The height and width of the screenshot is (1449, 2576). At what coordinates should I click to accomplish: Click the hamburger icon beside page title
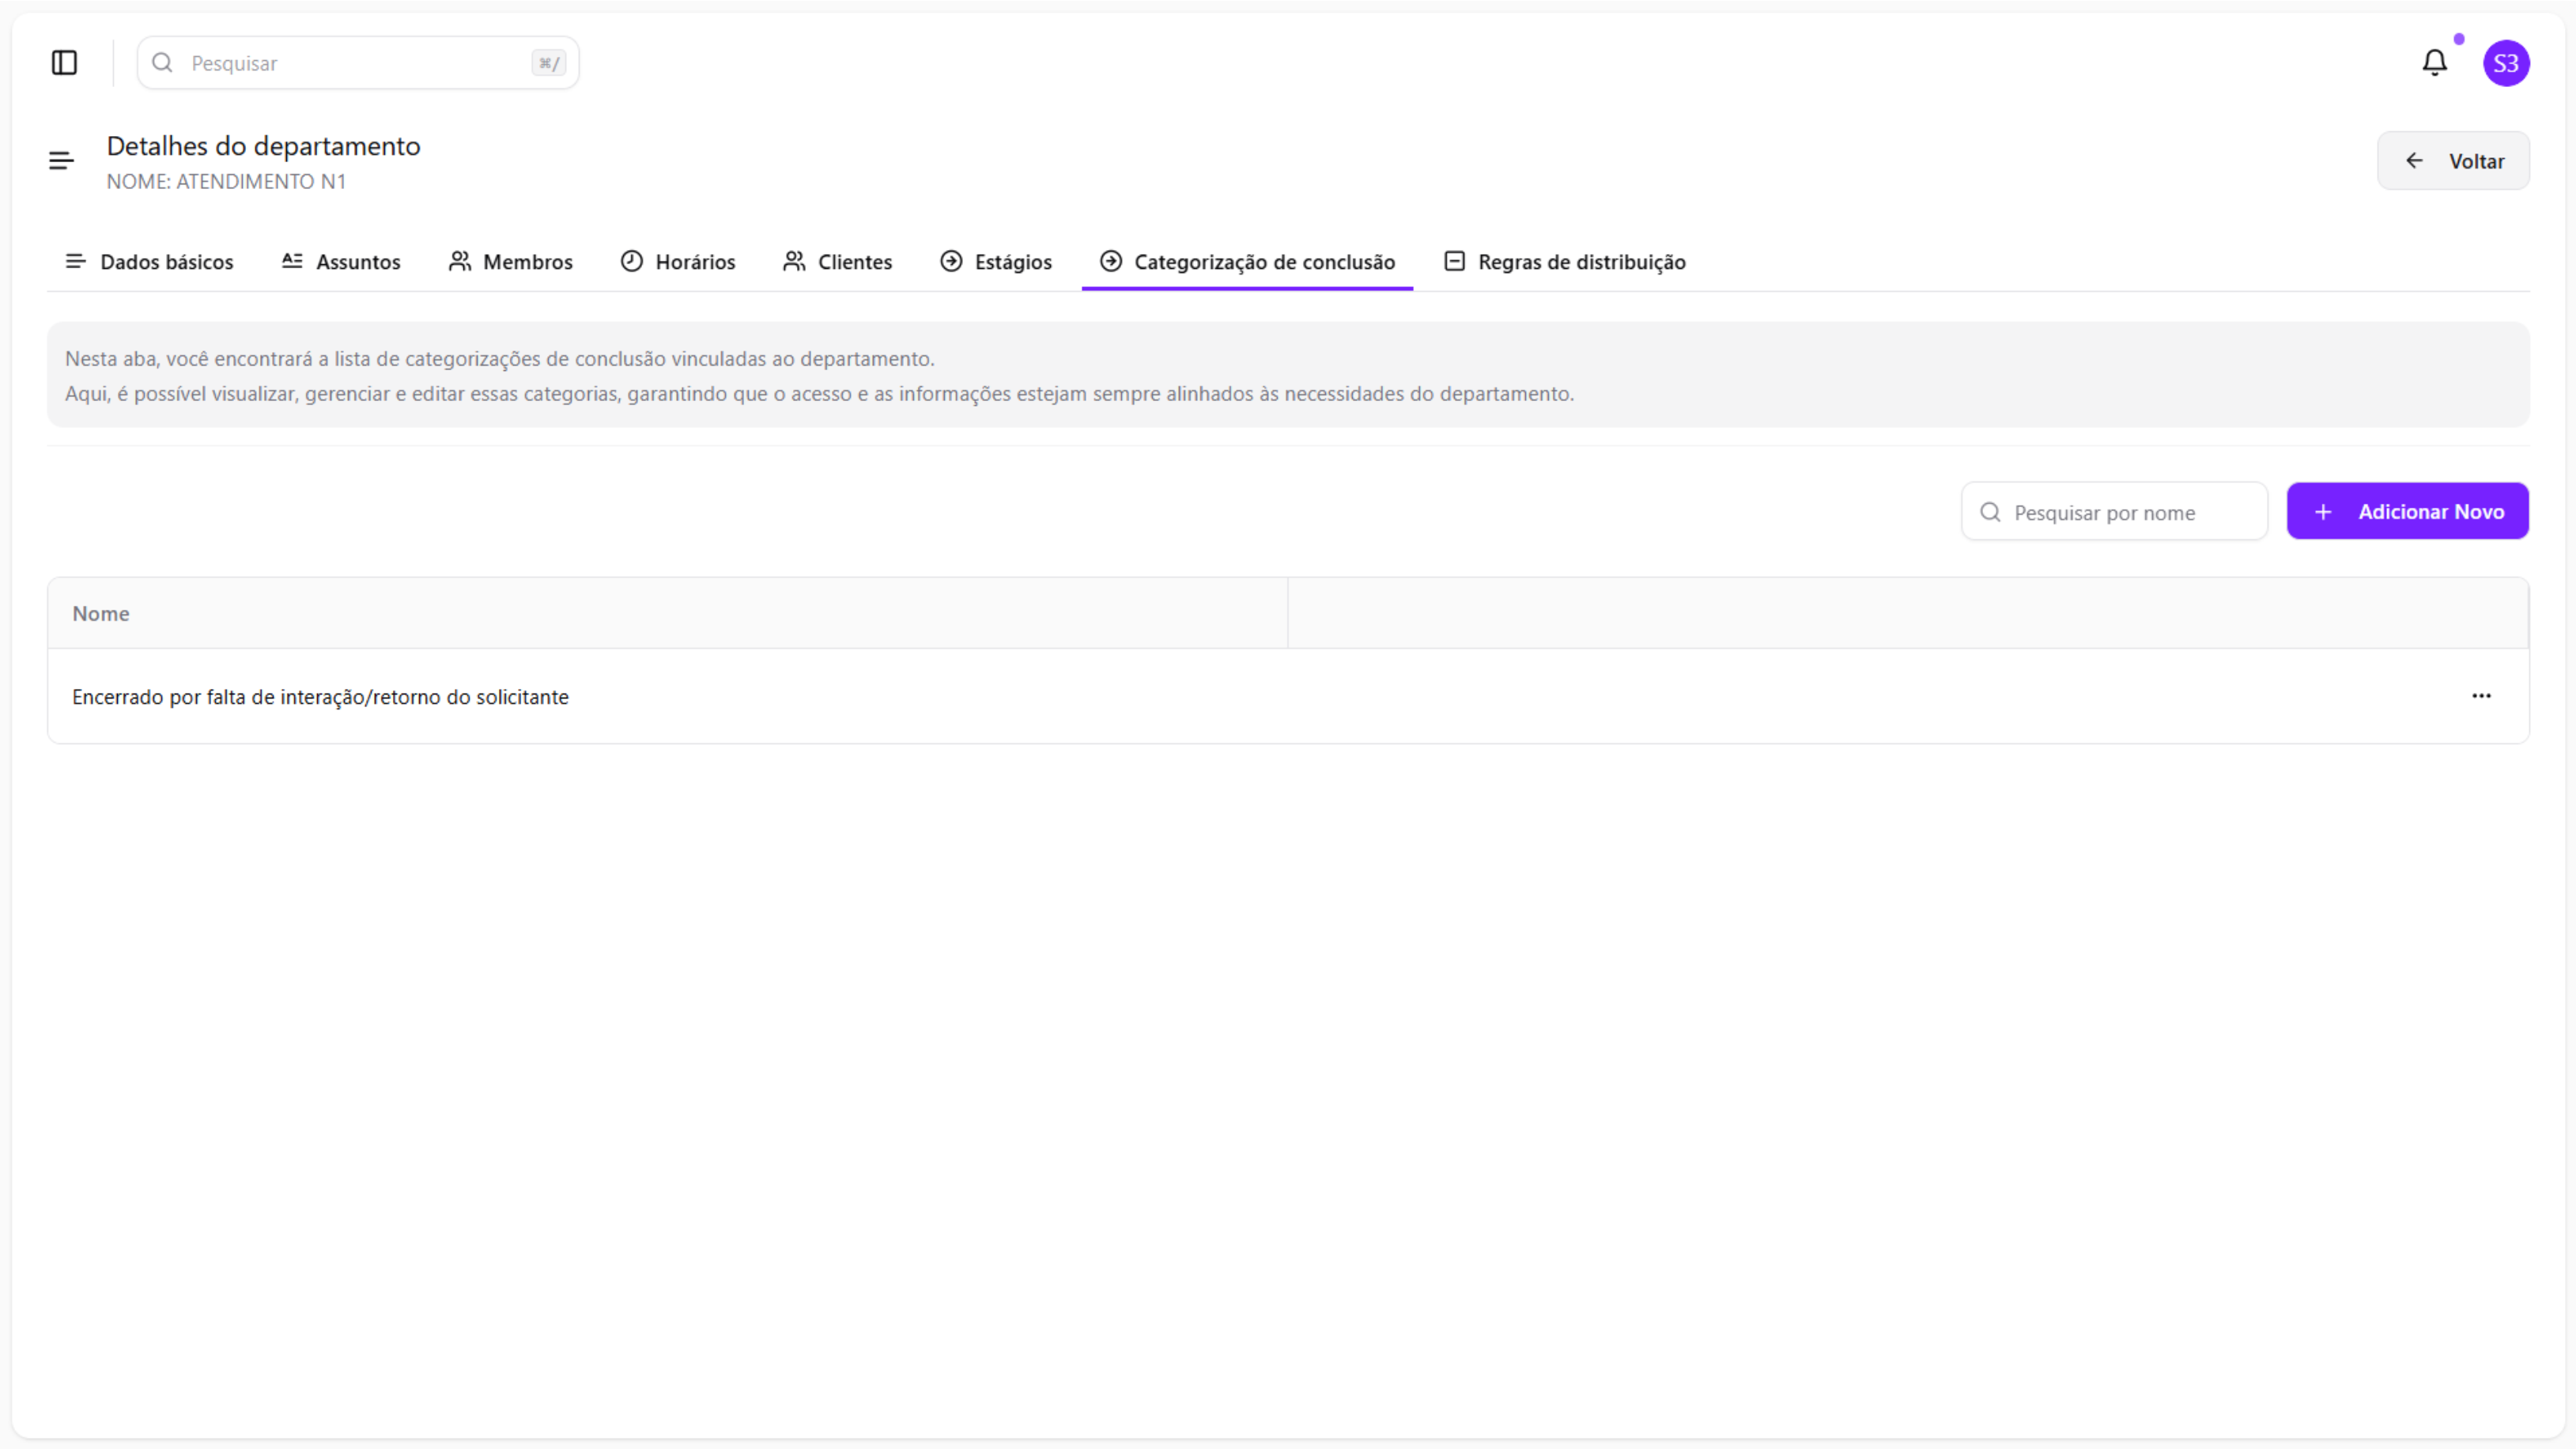tap(61, 161)
